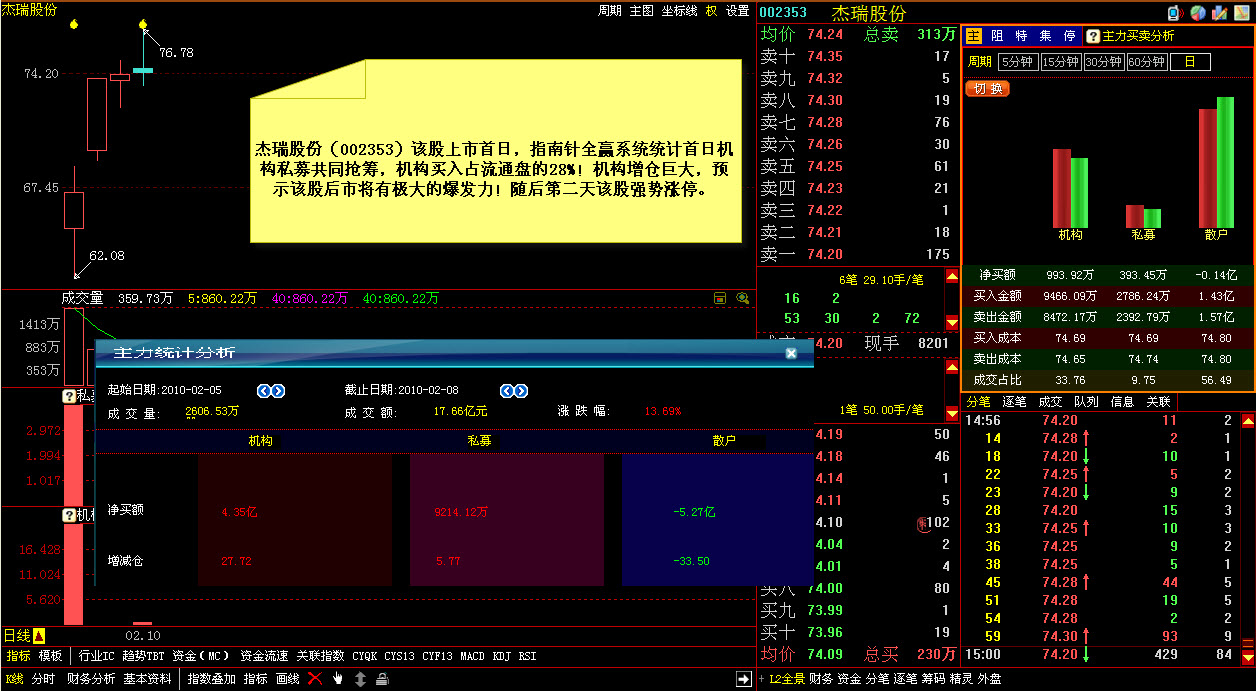
Task: Step the 截止日期 back
Action: [508, 391]
